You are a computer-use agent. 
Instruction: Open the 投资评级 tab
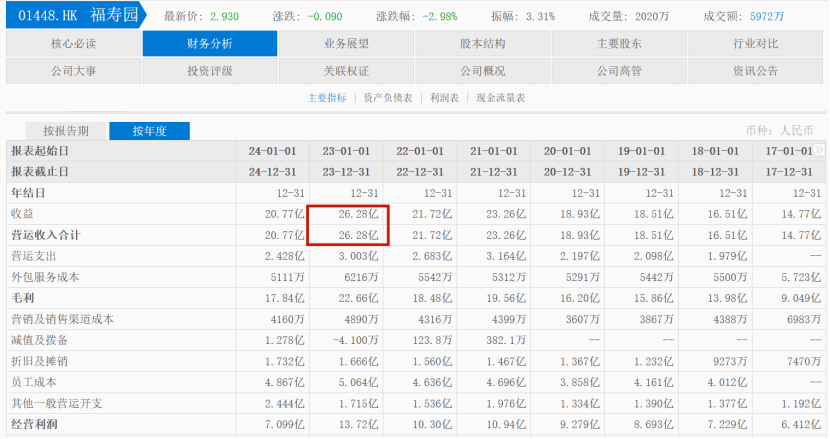(209, 71)
